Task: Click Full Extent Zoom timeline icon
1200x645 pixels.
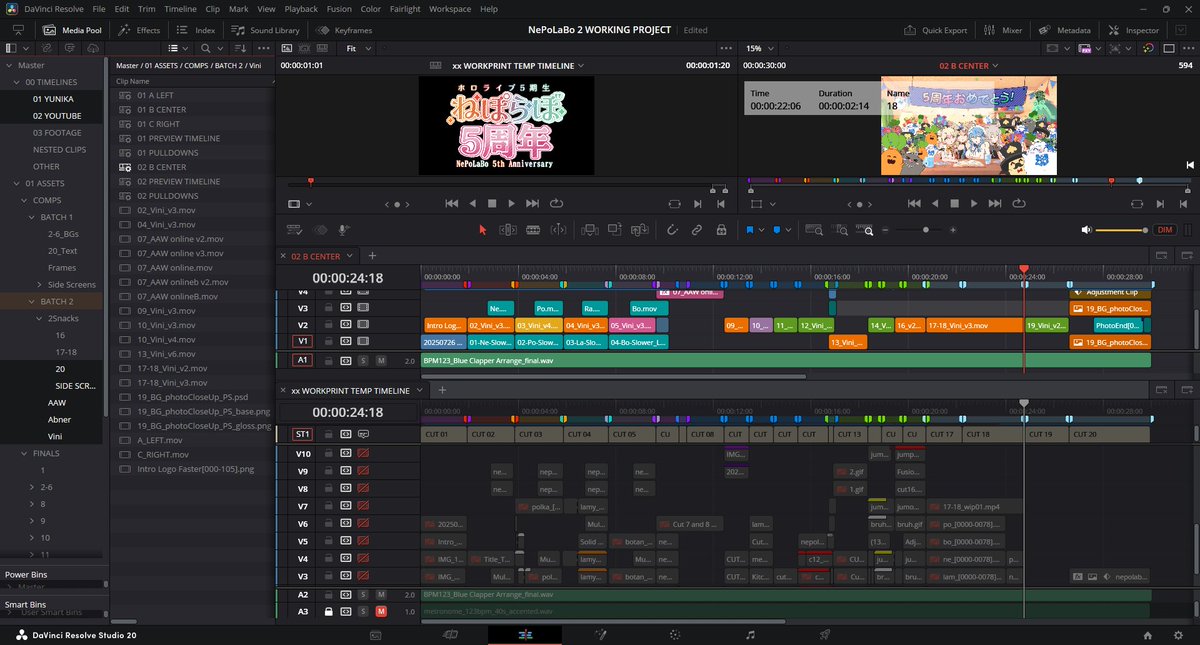Action: [816, 230]
